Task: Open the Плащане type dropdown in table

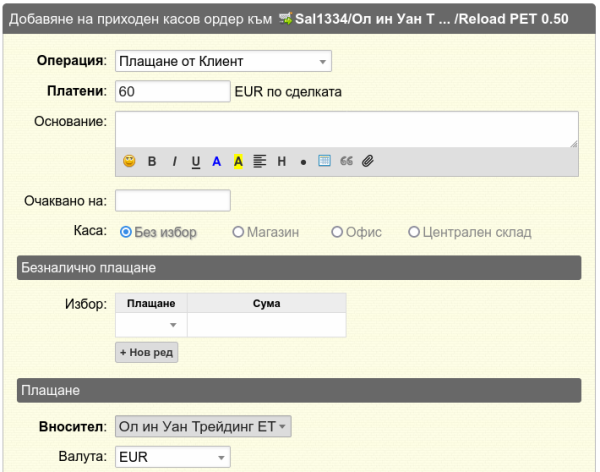Action: coord(152,325)
